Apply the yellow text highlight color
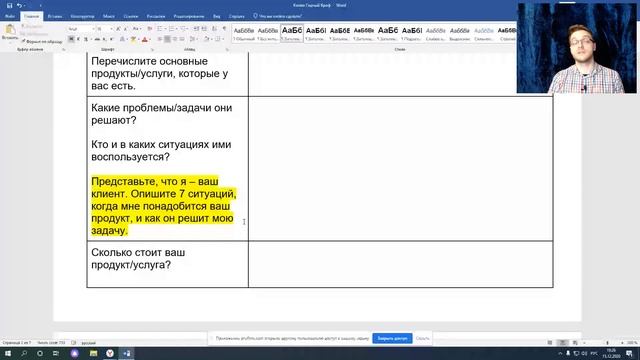Viewport: 640px width, 360px height. coord(133,39)
